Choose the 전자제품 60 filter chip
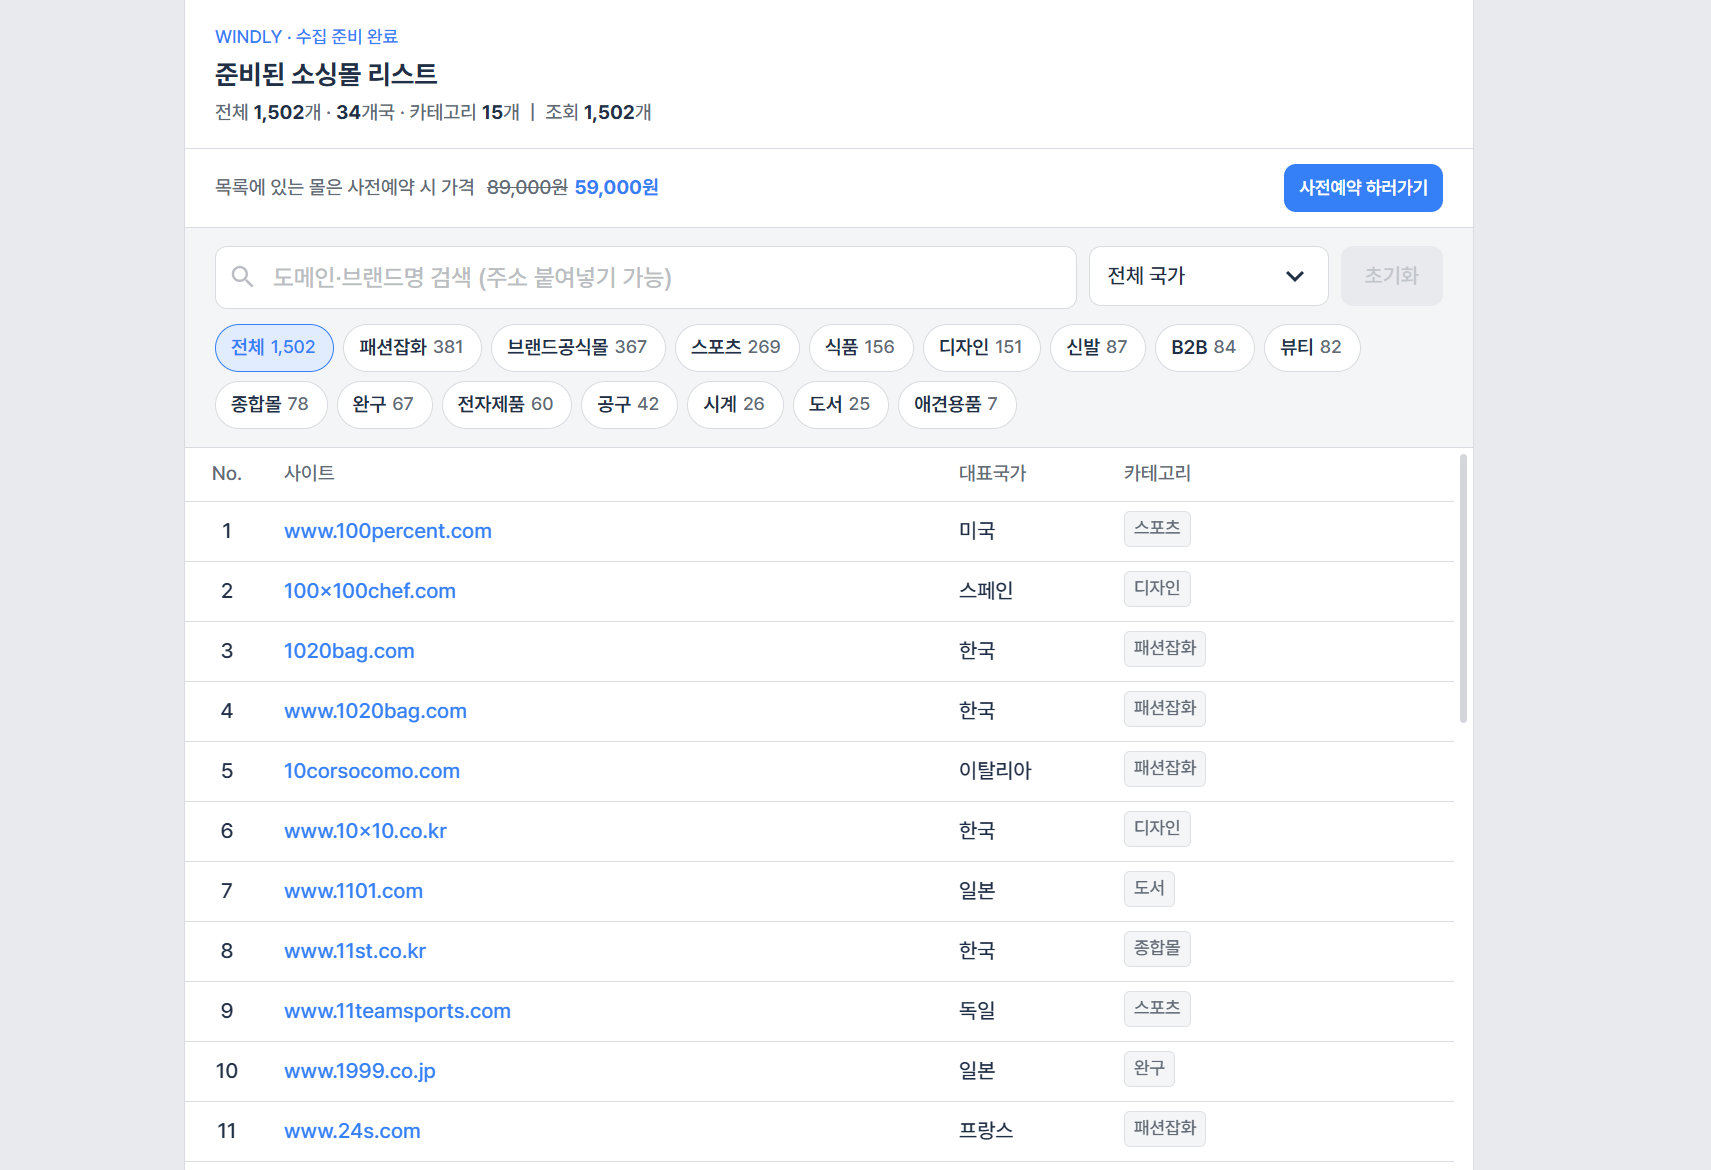The height and width of the screenshot is (1170, 1711). point(506,405)
